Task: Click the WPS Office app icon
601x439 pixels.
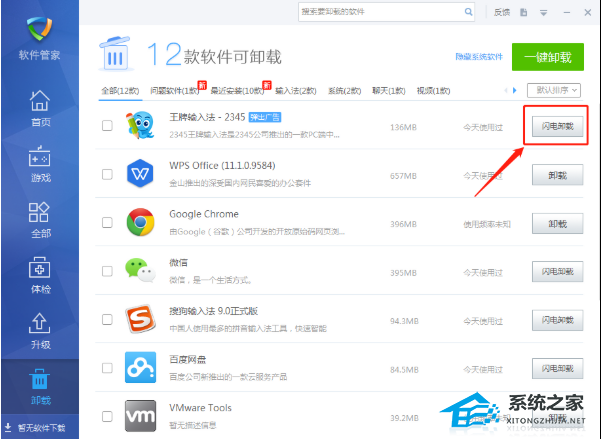Action: [140, 174]
